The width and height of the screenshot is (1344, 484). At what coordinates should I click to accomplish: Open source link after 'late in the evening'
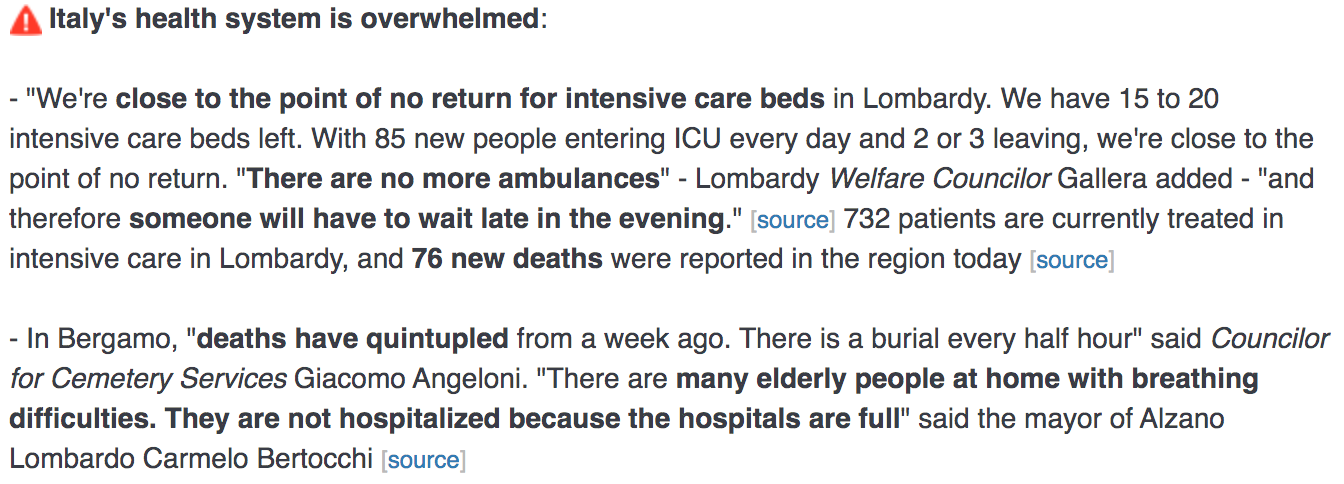click(794, 220)
